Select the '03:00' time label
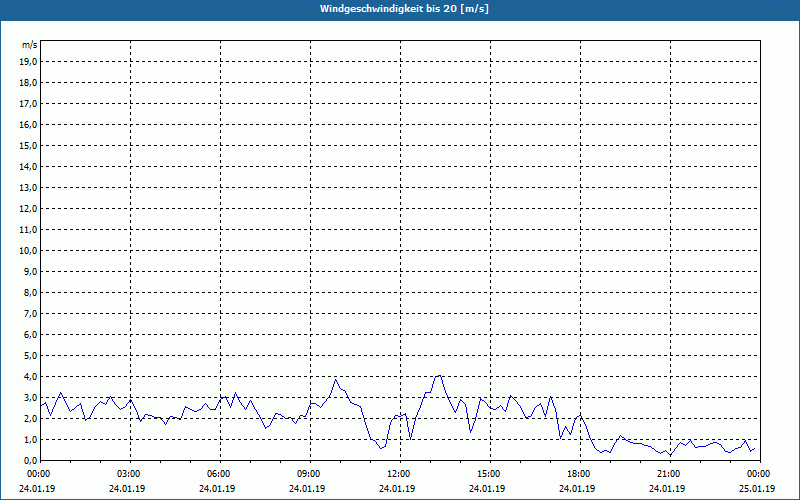 click(127, 474)
